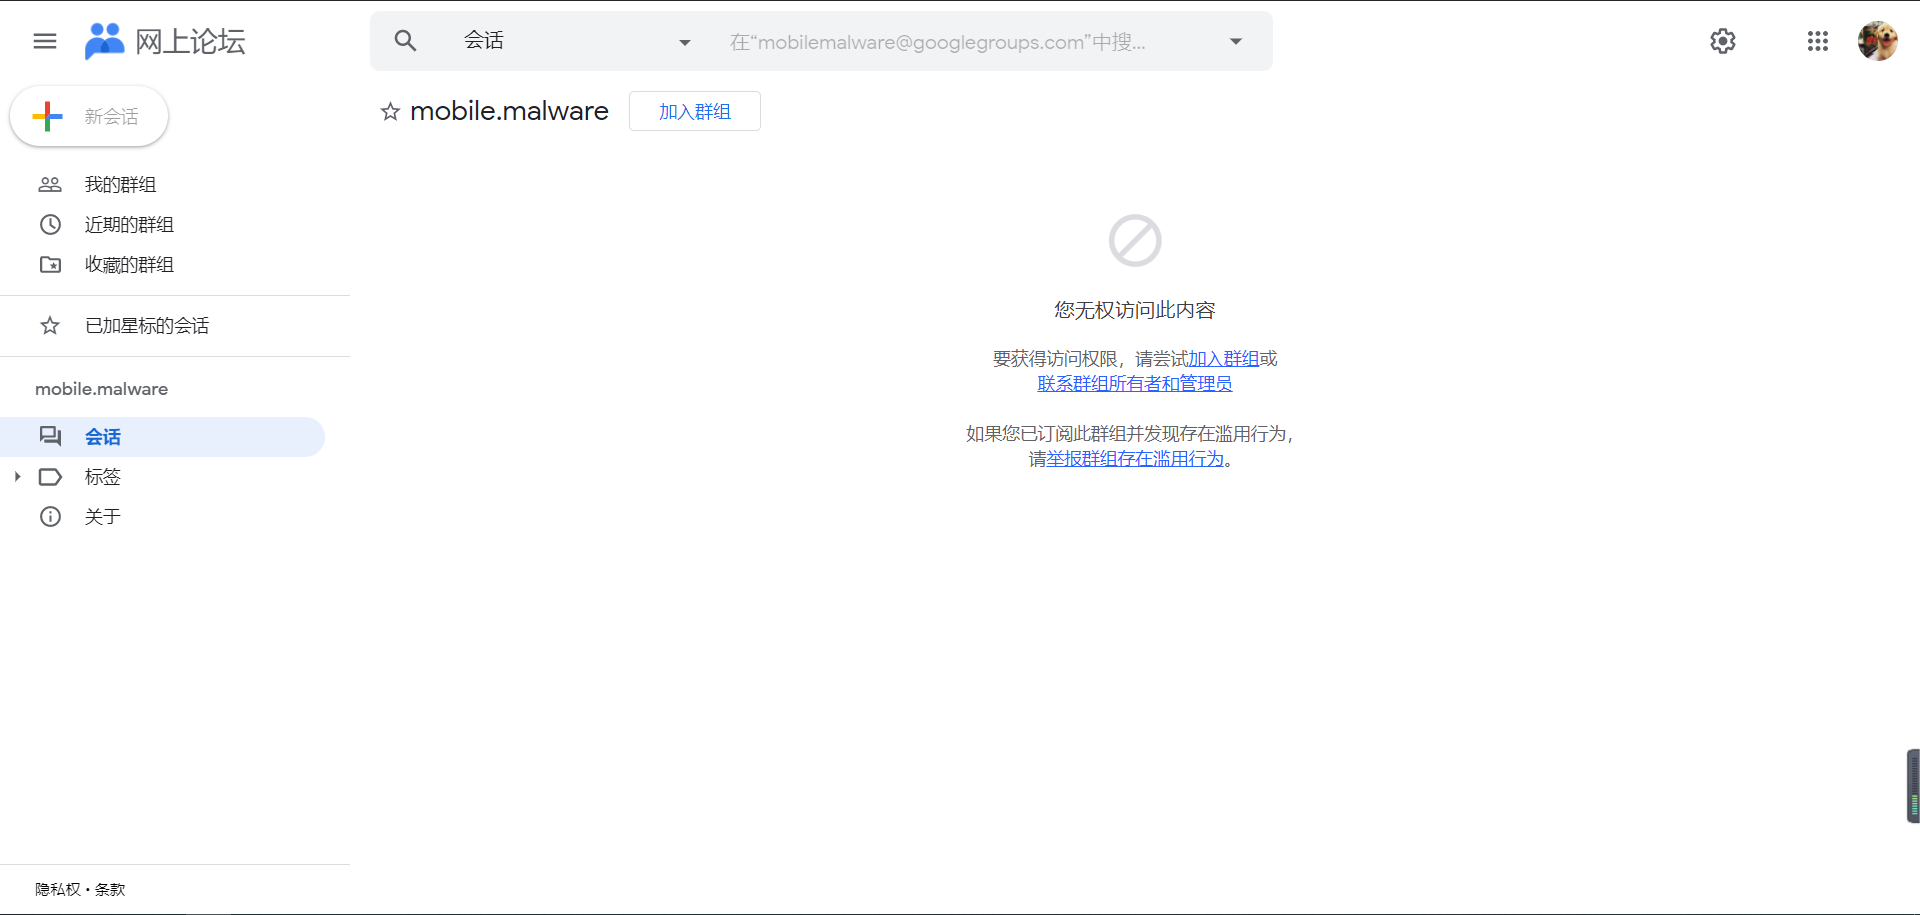
Task: Expand the 标签 labels tree
Action: coord(16,477)
